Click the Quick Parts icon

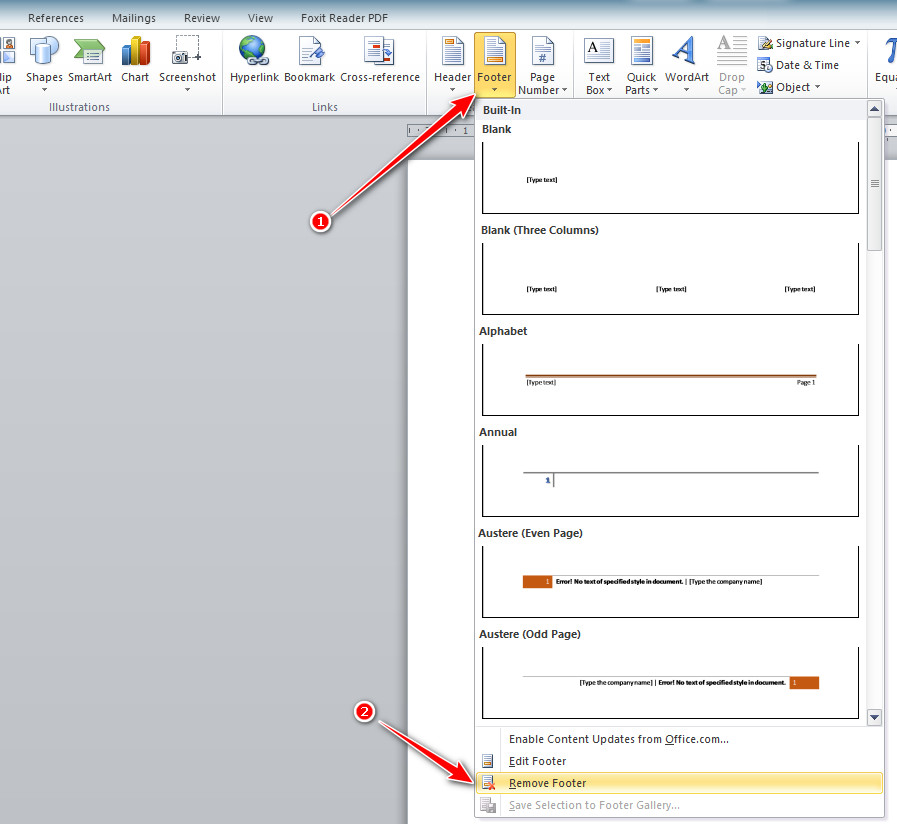tap(641, 51)
